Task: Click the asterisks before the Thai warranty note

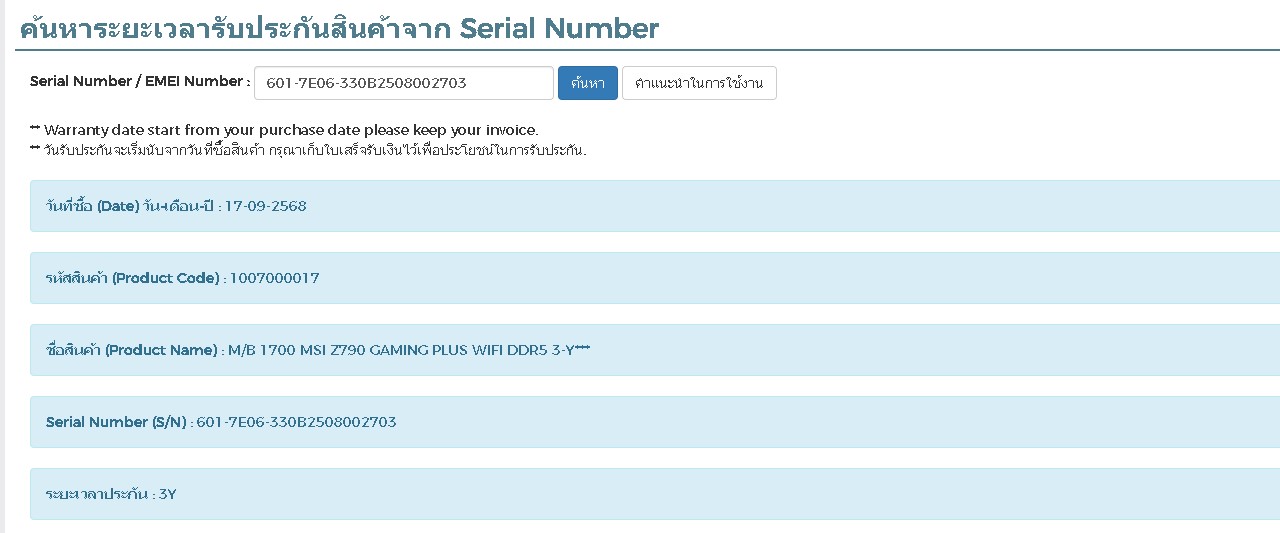Action: [x=35, y=149]
